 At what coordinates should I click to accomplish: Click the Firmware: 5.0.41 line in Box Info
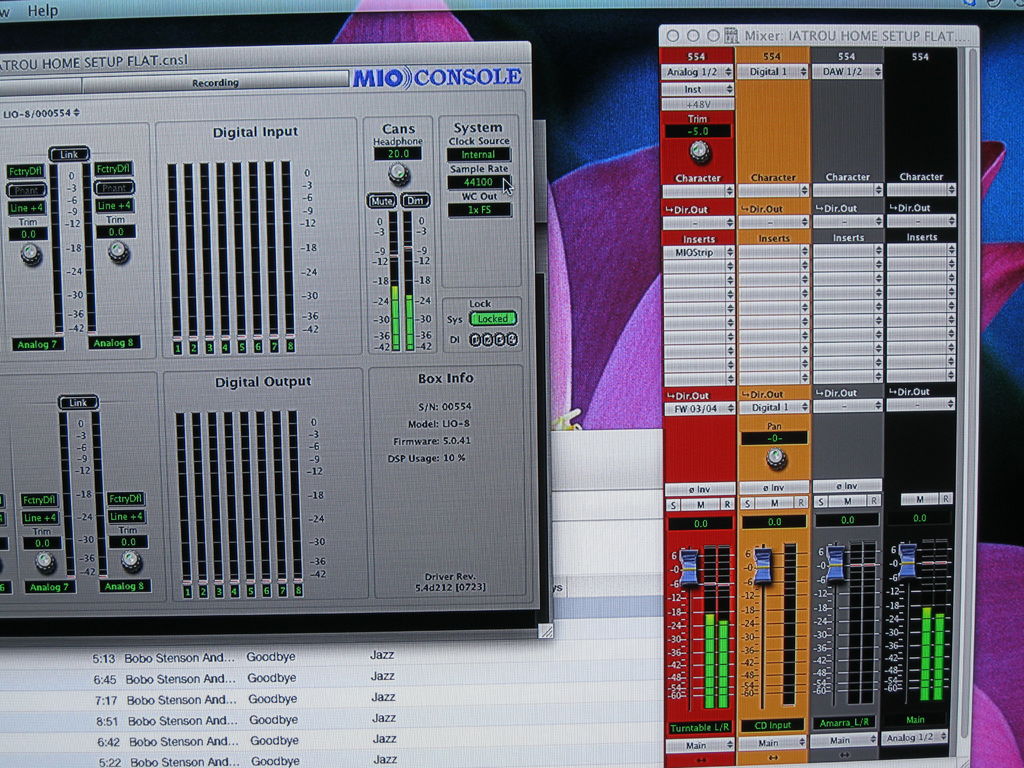tap(432, 441)
